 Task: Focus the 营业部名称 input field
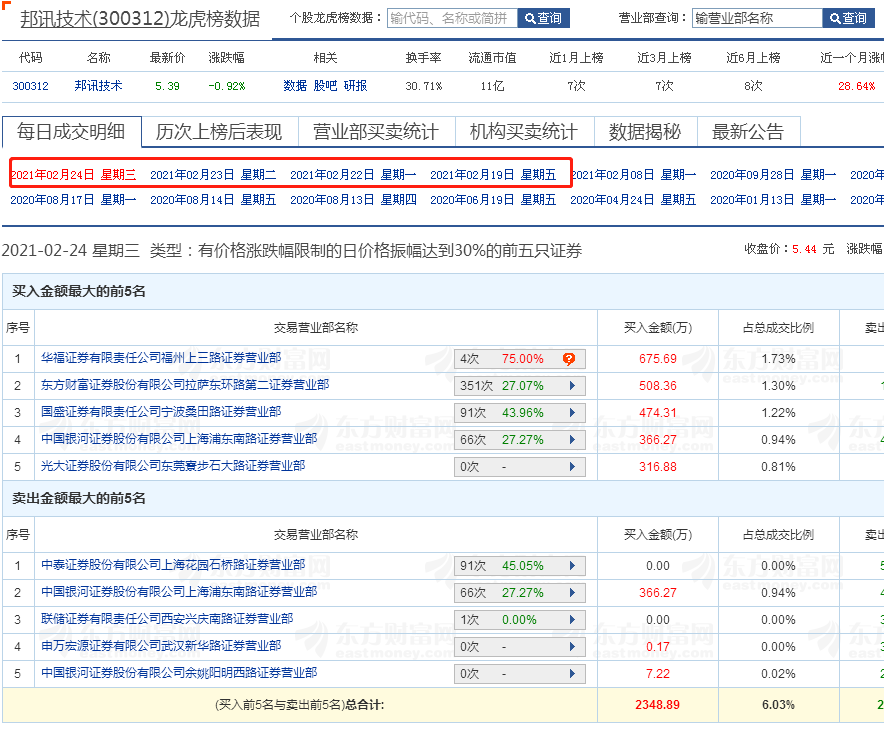point(757,18)
